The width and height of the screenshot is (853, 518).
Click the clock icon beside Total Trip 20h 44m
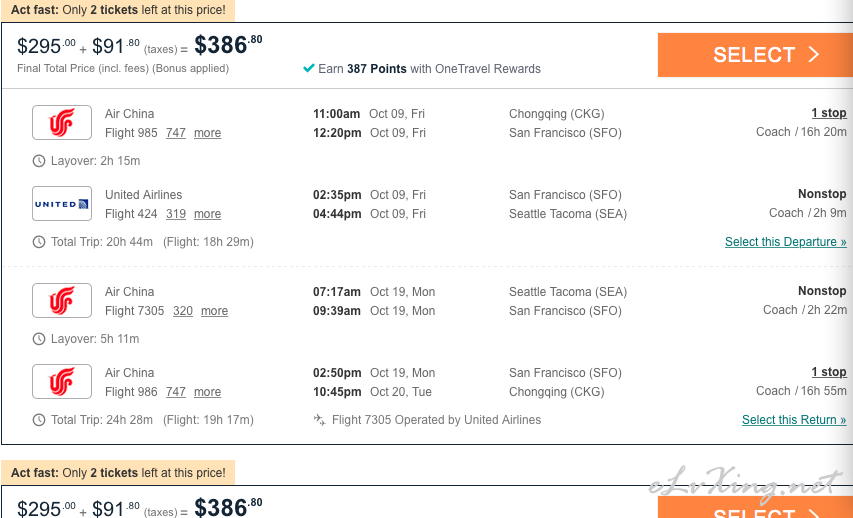(x=39, y=242)
